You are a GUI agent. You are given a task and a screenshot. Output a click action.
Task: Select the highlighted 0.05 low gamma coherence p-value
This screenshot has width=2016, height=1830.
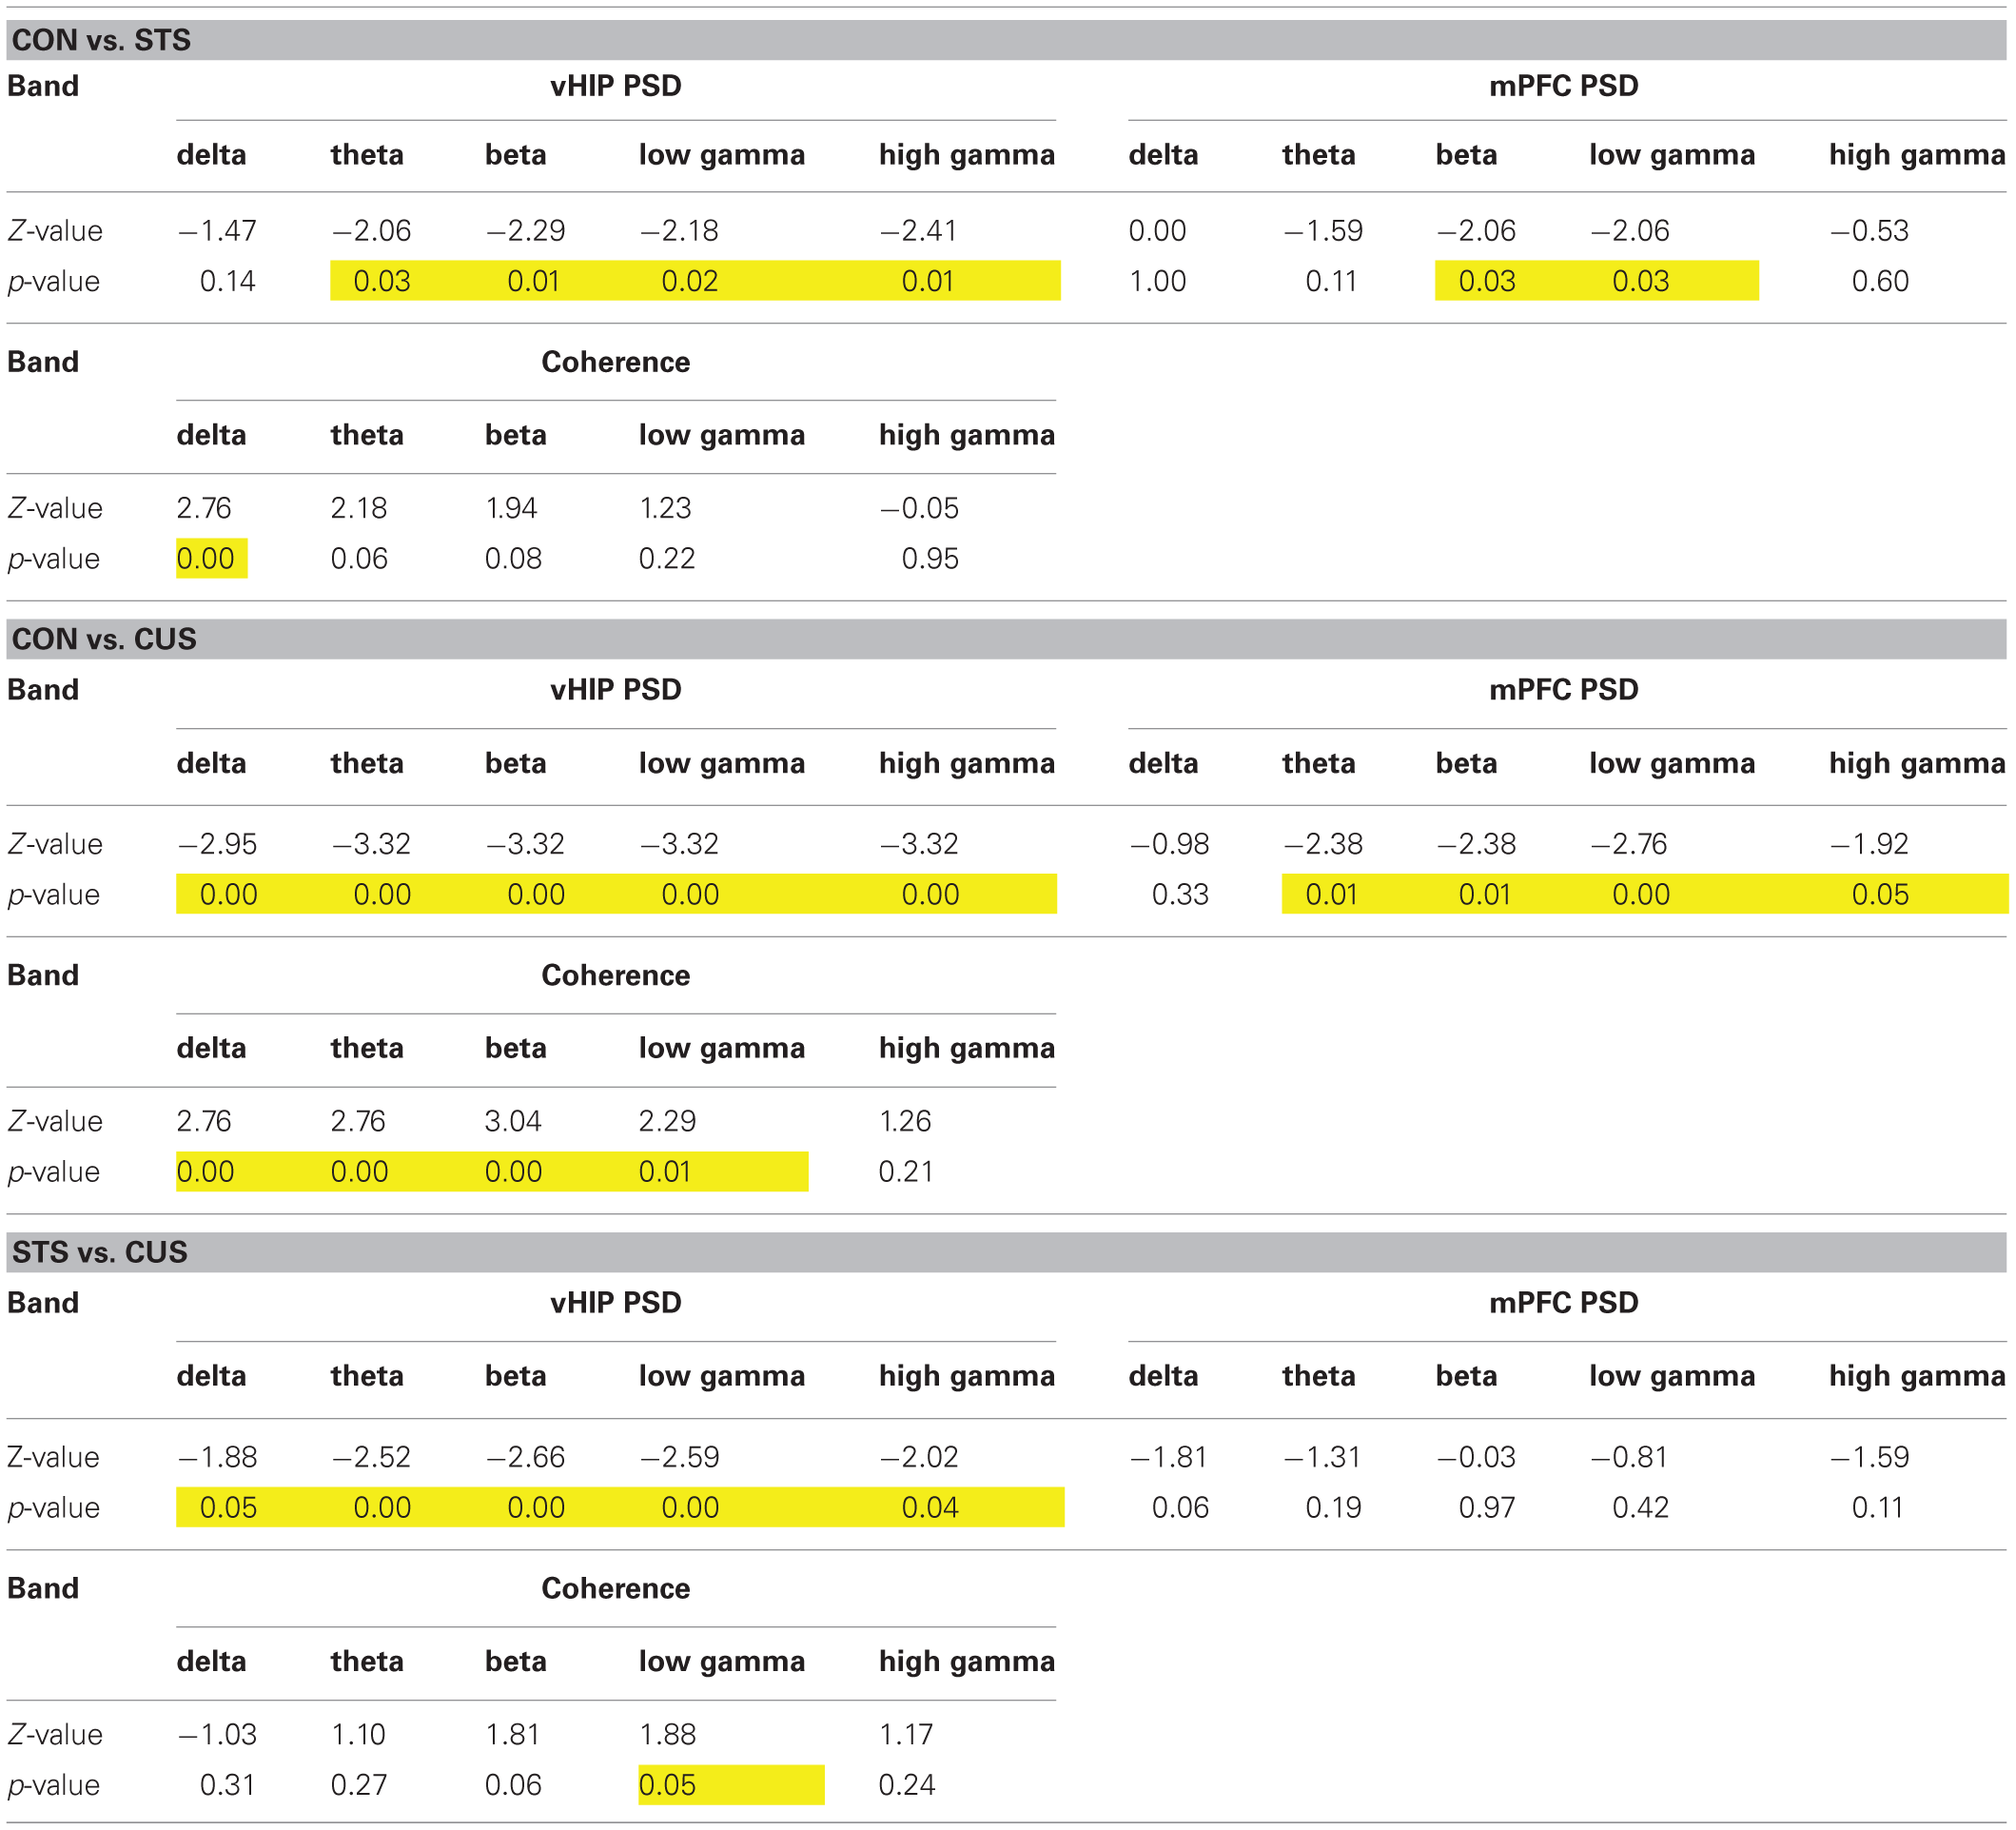pos(670,1785)
